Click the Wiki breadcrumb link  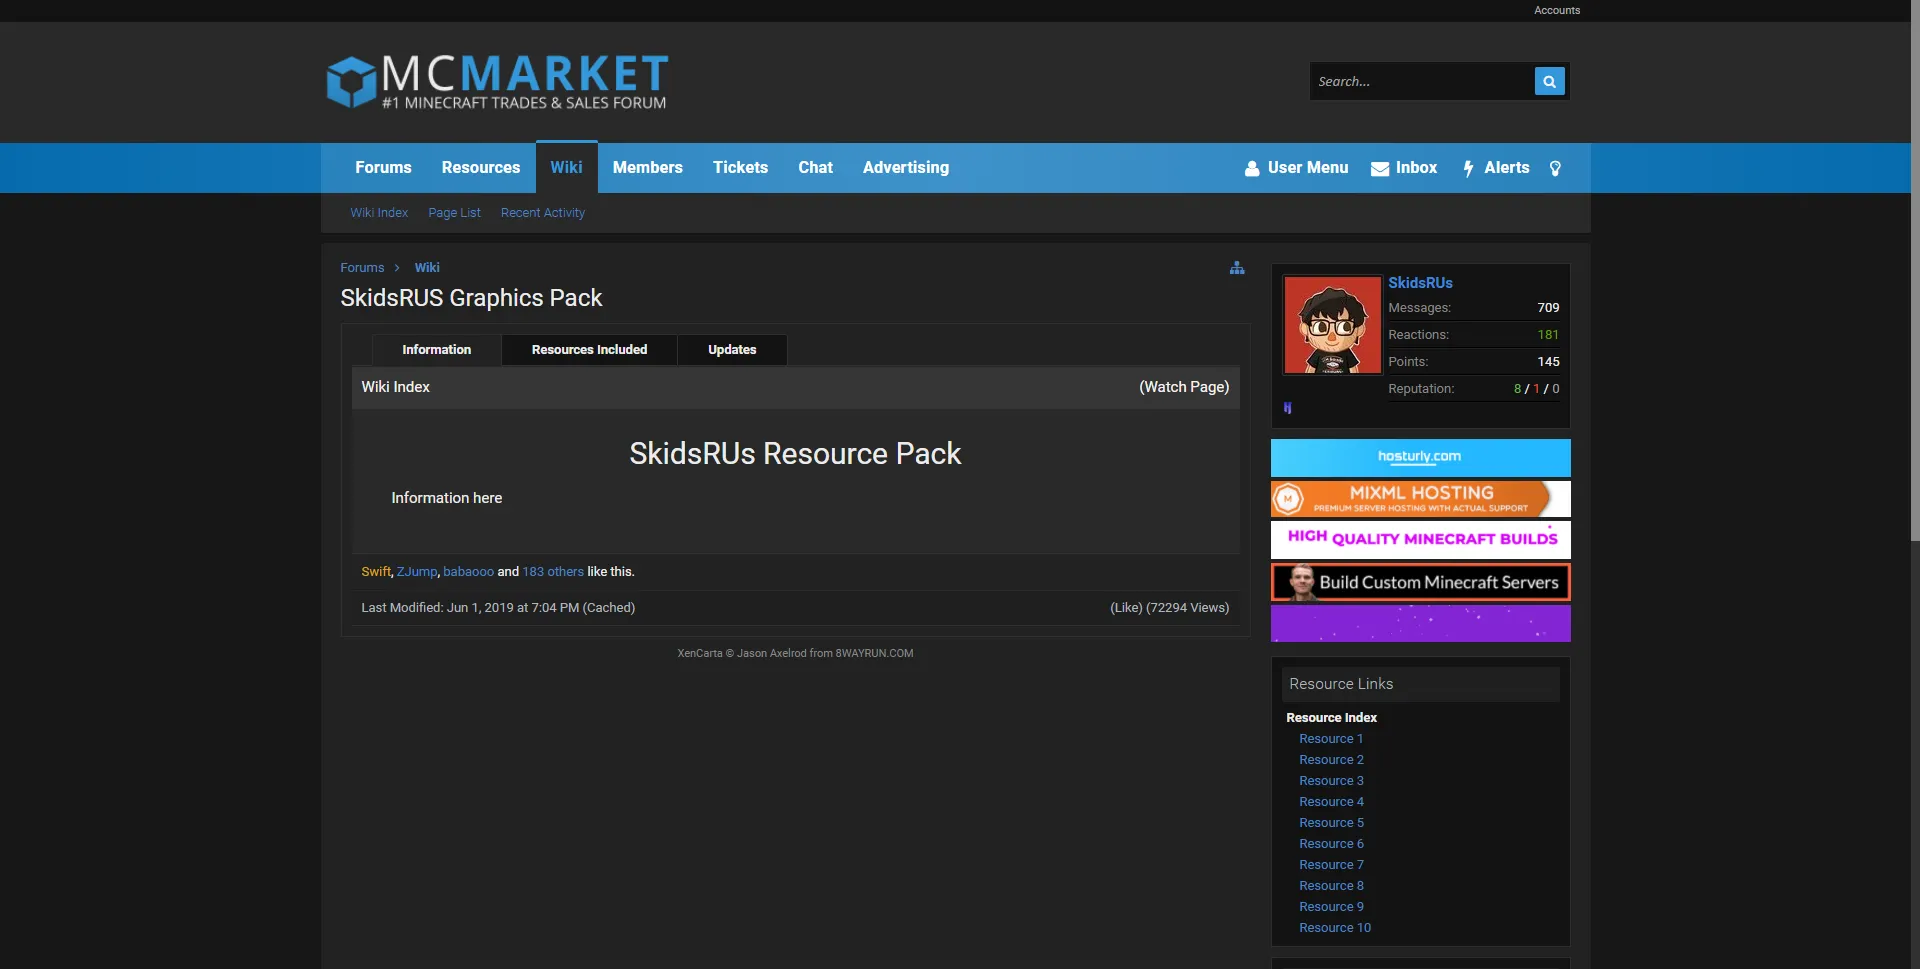(x=427, y=268)
